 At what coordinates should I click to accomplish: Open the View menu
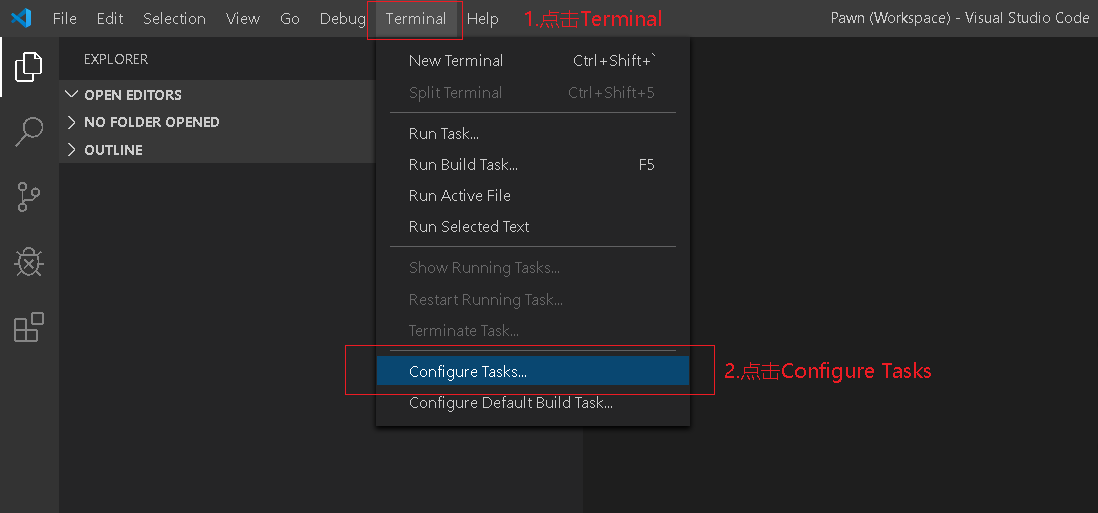[x=243, y=19]
